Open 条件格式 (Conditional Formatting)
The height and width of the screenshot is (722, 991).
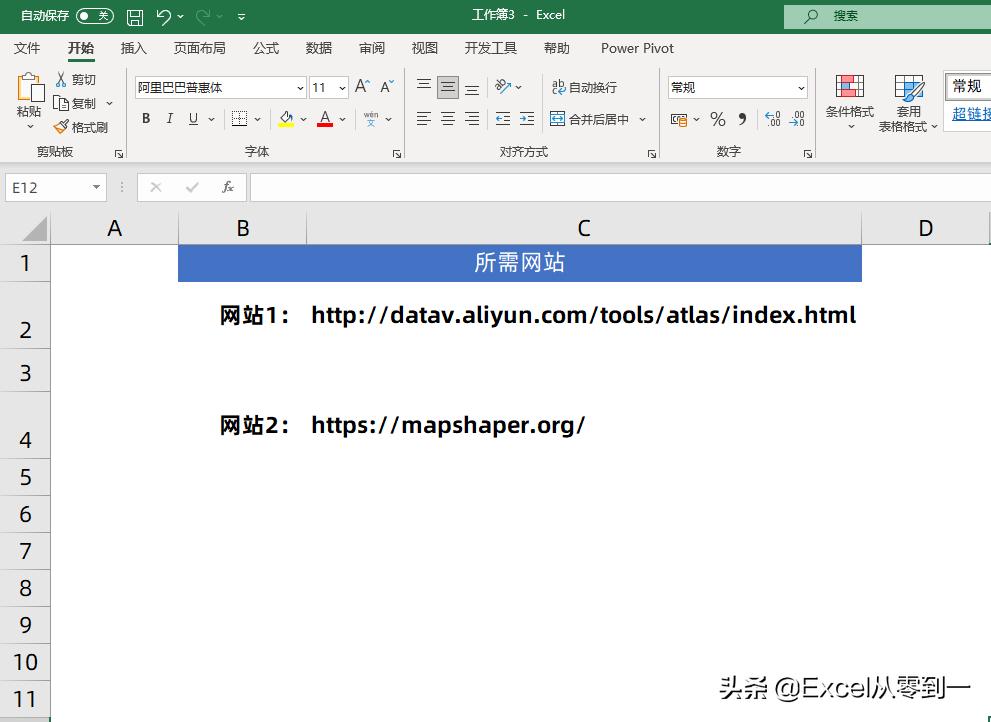tap(849, 100)
